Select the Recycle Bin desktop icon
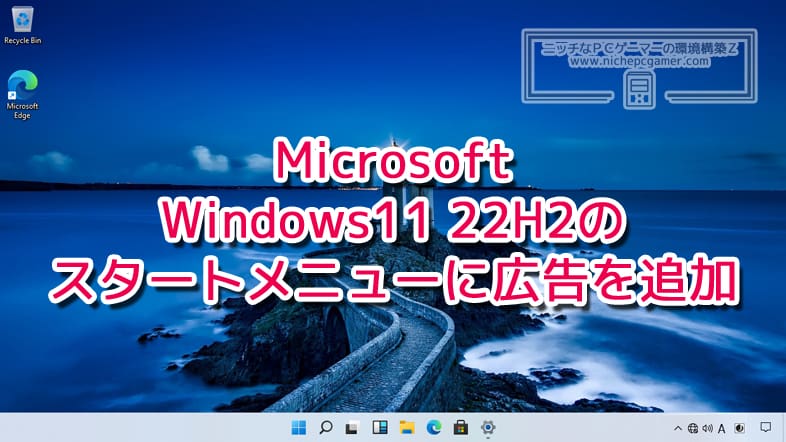 [22, 25]
